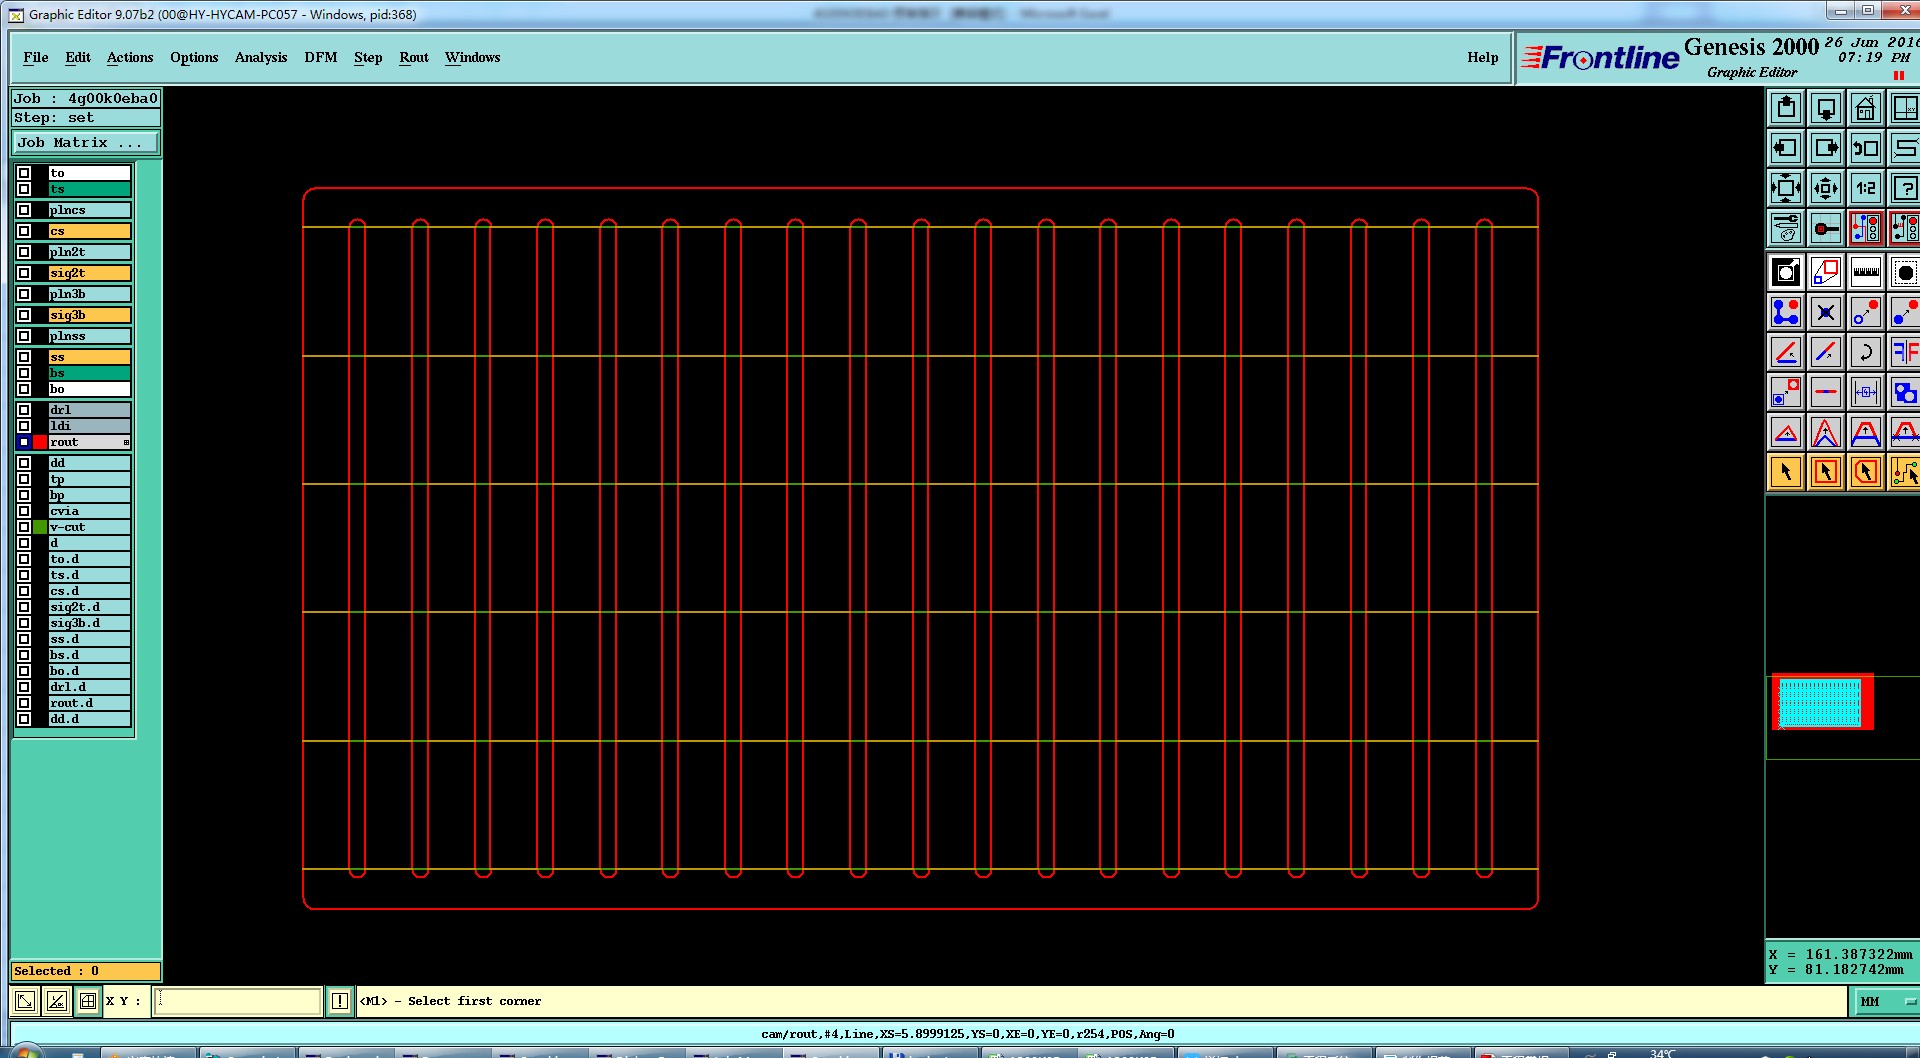The width and height of the screenshot is (1920, 1058).
Task: Click the exclamation mark button
Action: 340,1000
